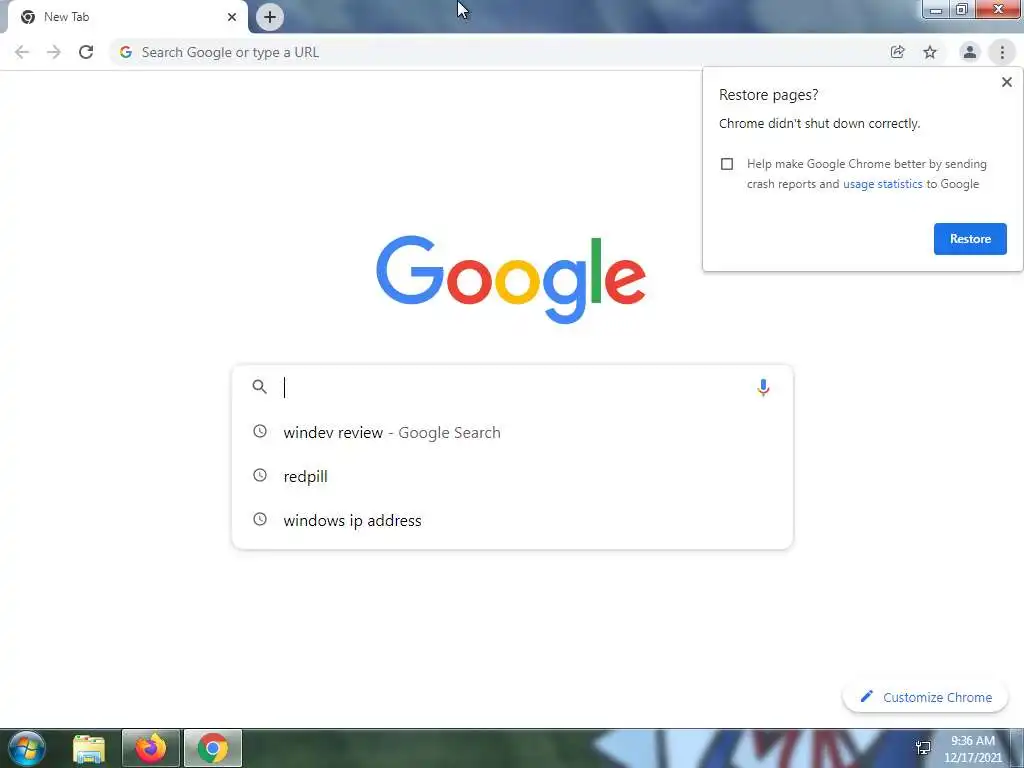The width and height of the screenshot is (1024, 768).
Task: Open the Windows Start menu
Action: 26,748
